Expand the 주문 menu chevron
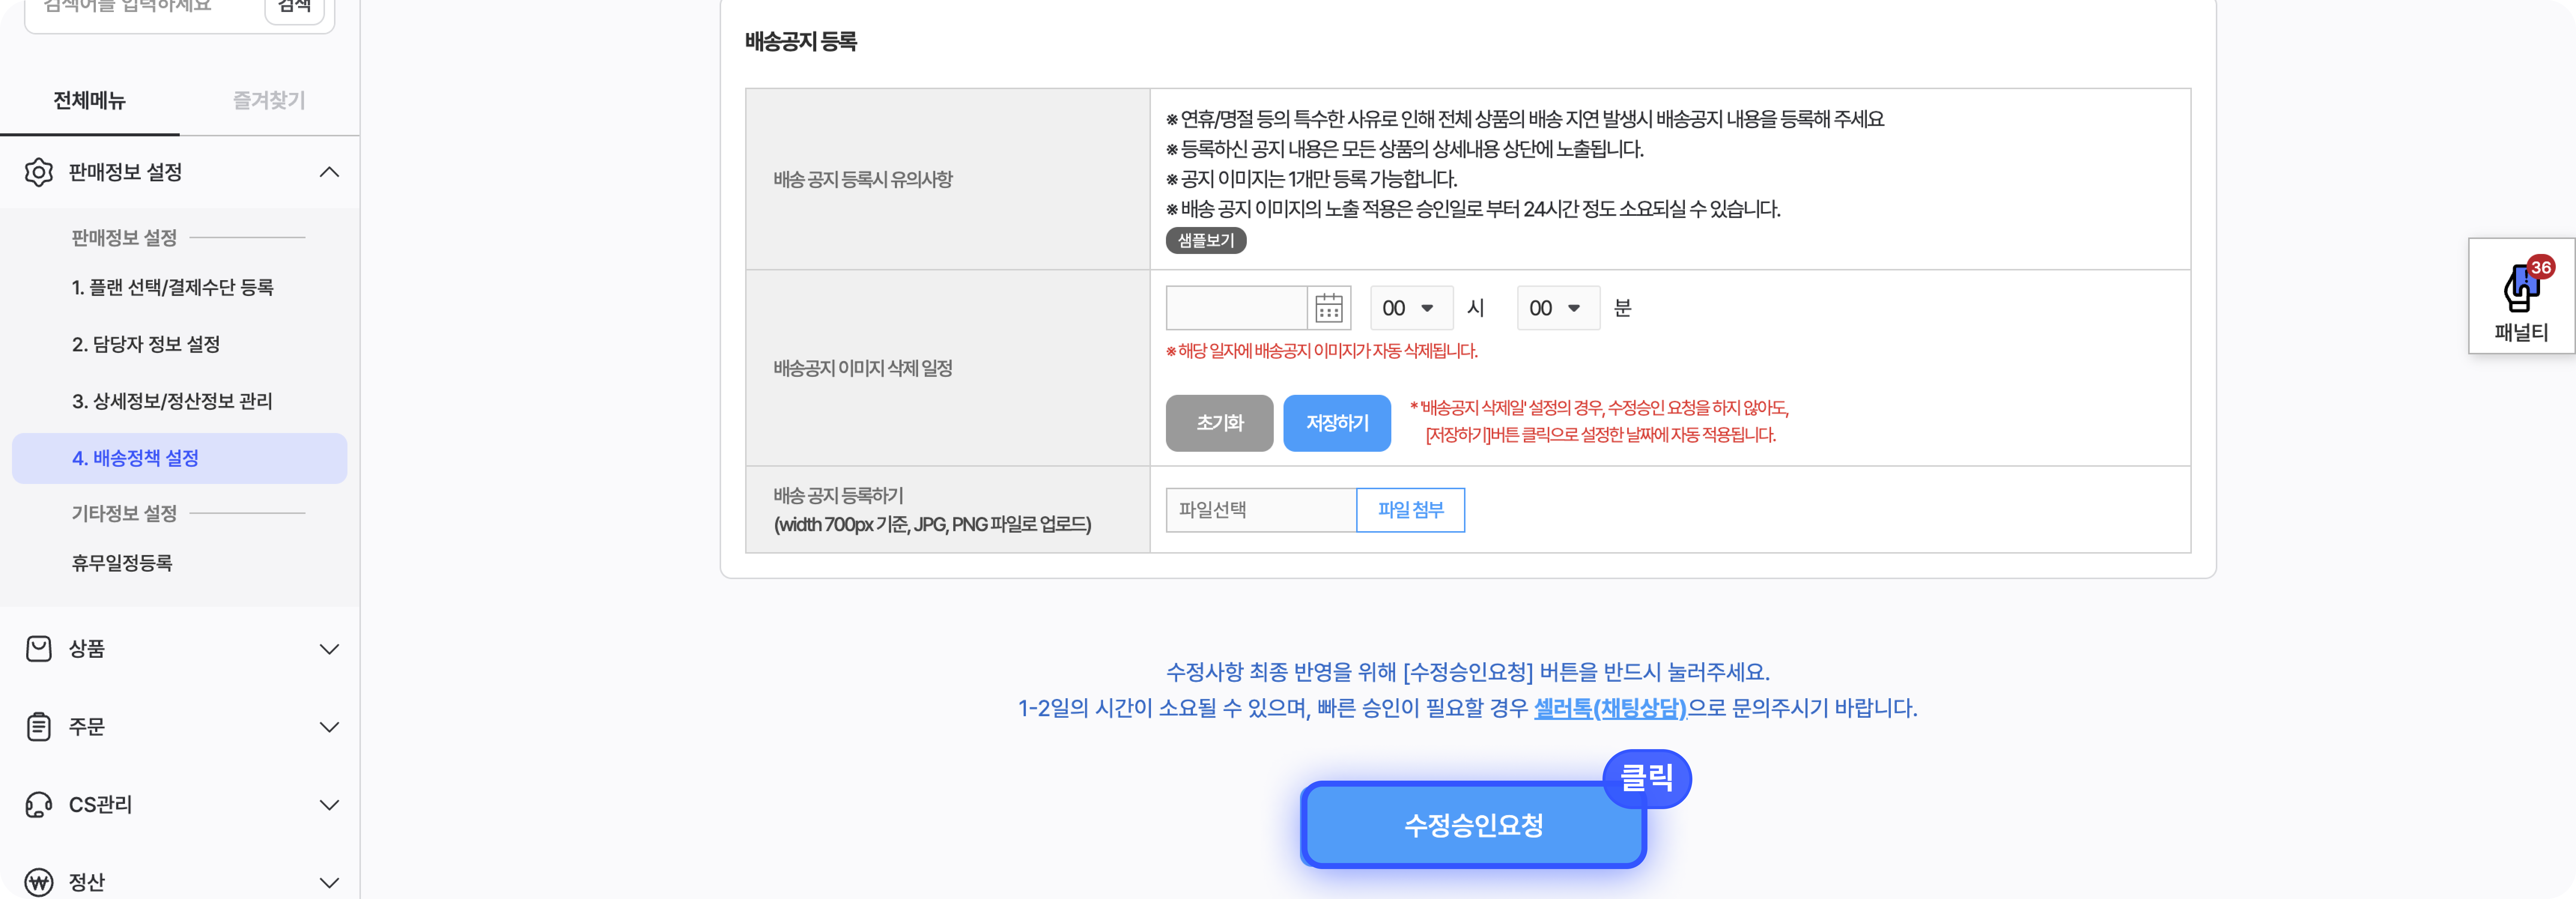 [329, 727]
